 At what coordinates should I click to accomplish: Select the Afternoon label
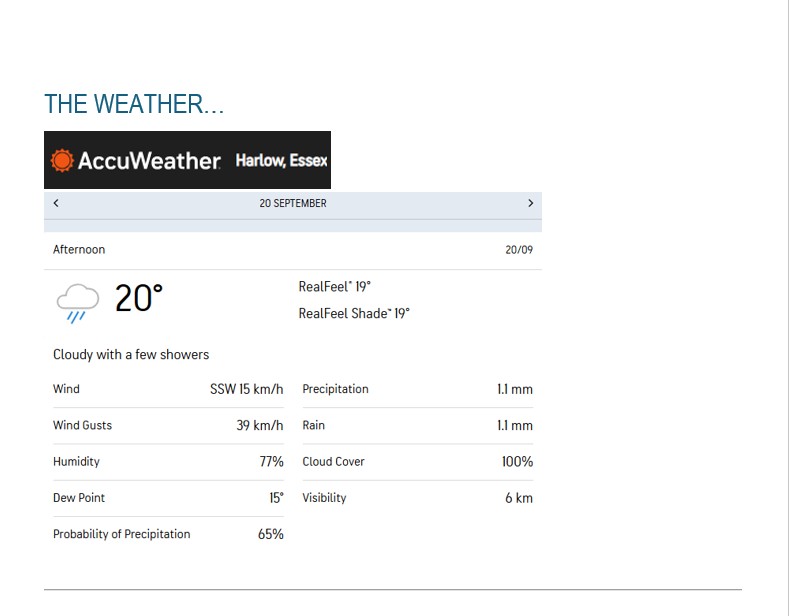(79, 250)
